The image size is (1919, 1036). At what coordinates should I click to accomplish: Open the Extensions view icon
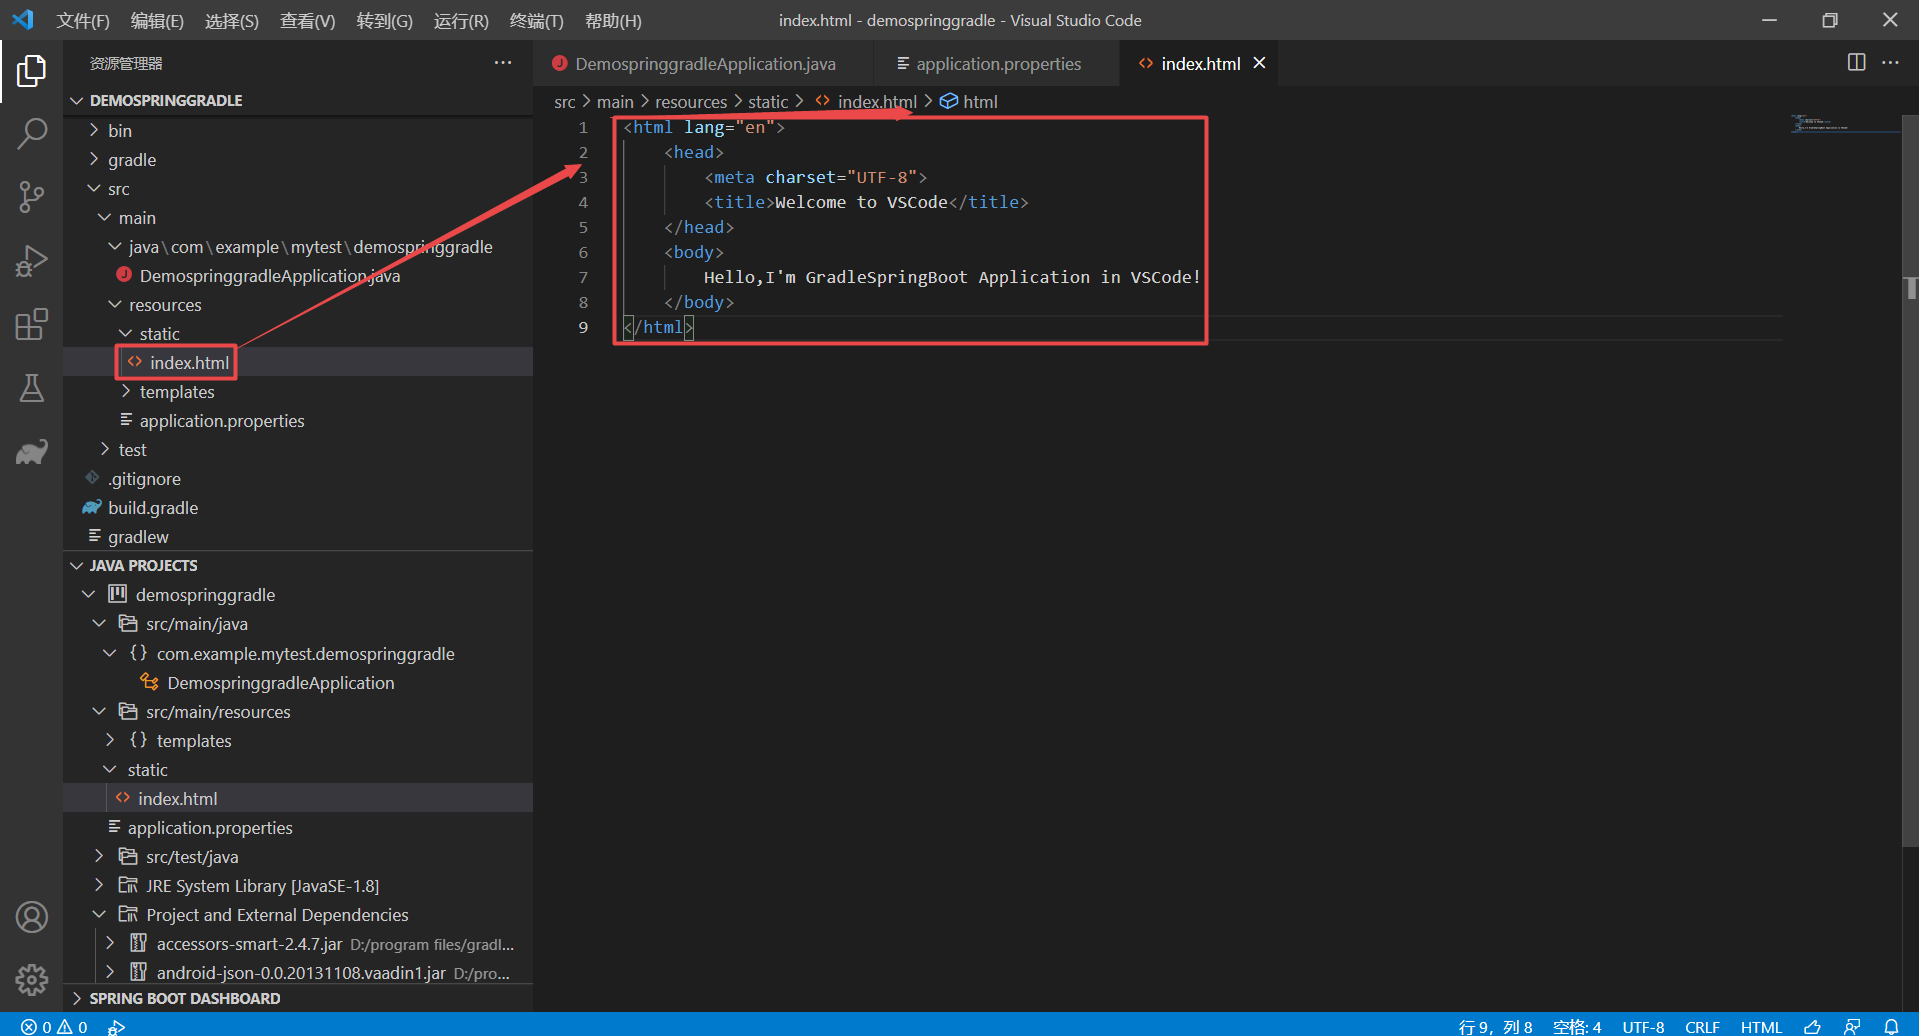31,324
